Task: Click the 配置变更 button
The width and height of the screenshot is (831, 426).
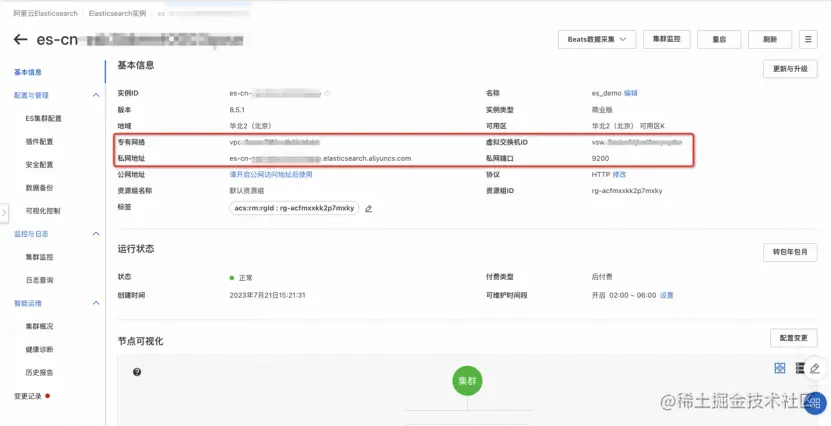Action: tap(793, 338)
